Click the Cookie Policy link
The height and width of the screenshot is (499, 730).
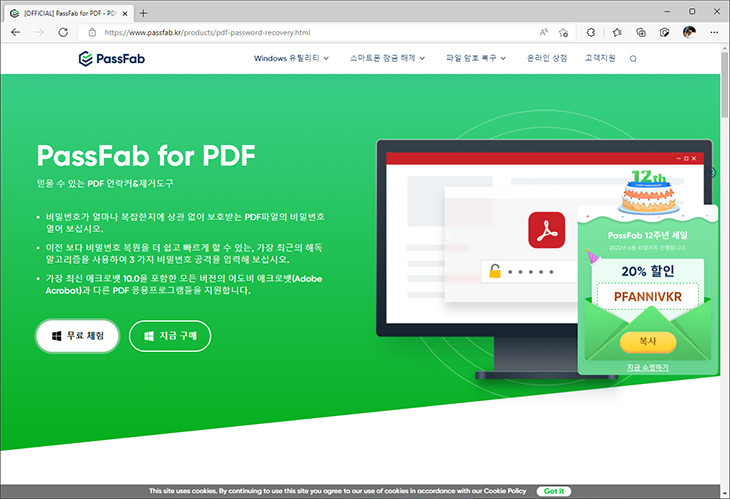(505, 491)
